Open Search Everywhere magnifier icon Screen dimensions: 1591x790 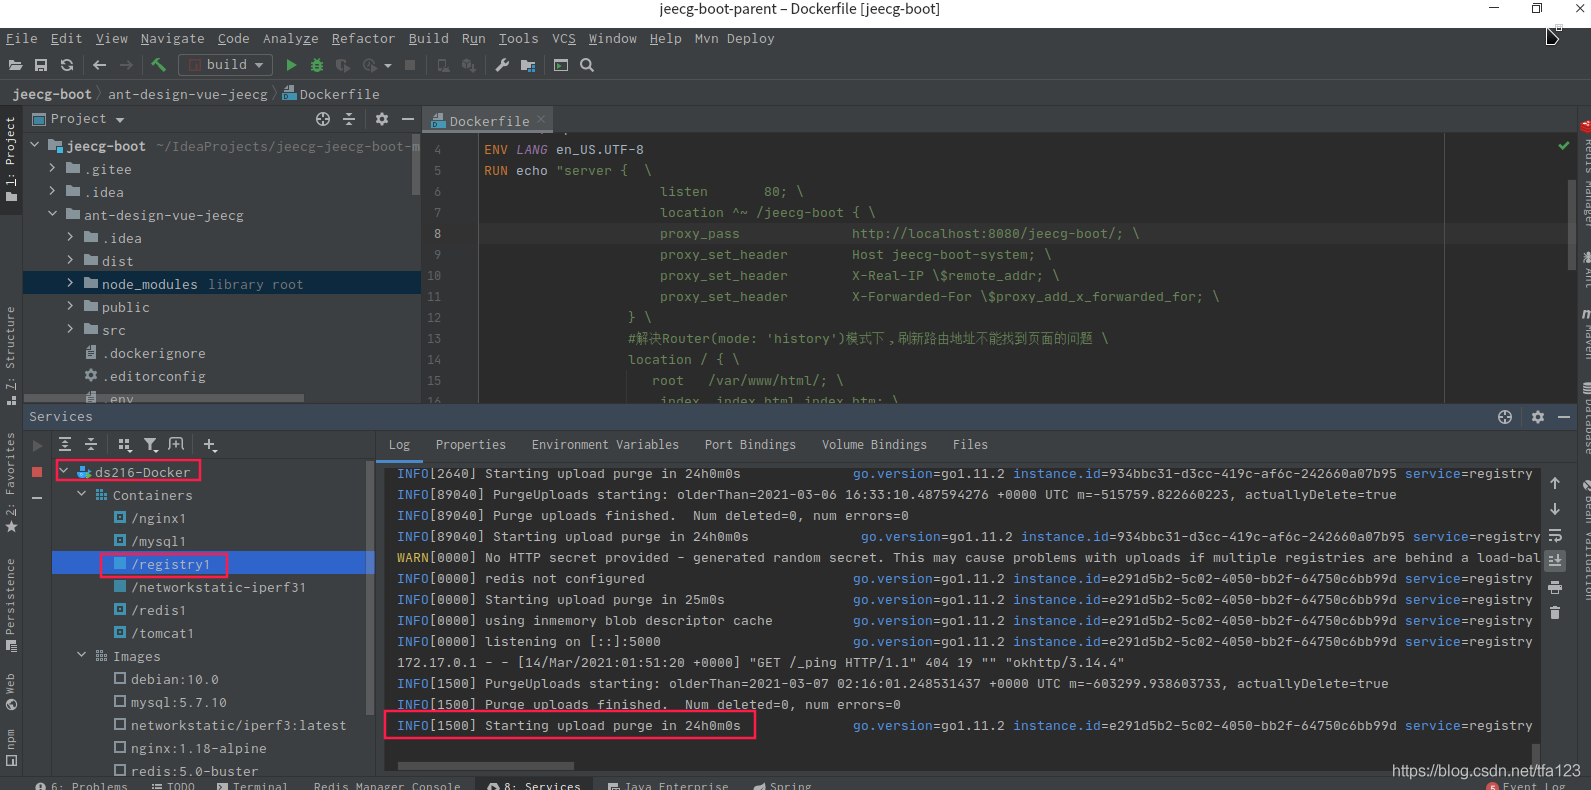pos(587,65)
